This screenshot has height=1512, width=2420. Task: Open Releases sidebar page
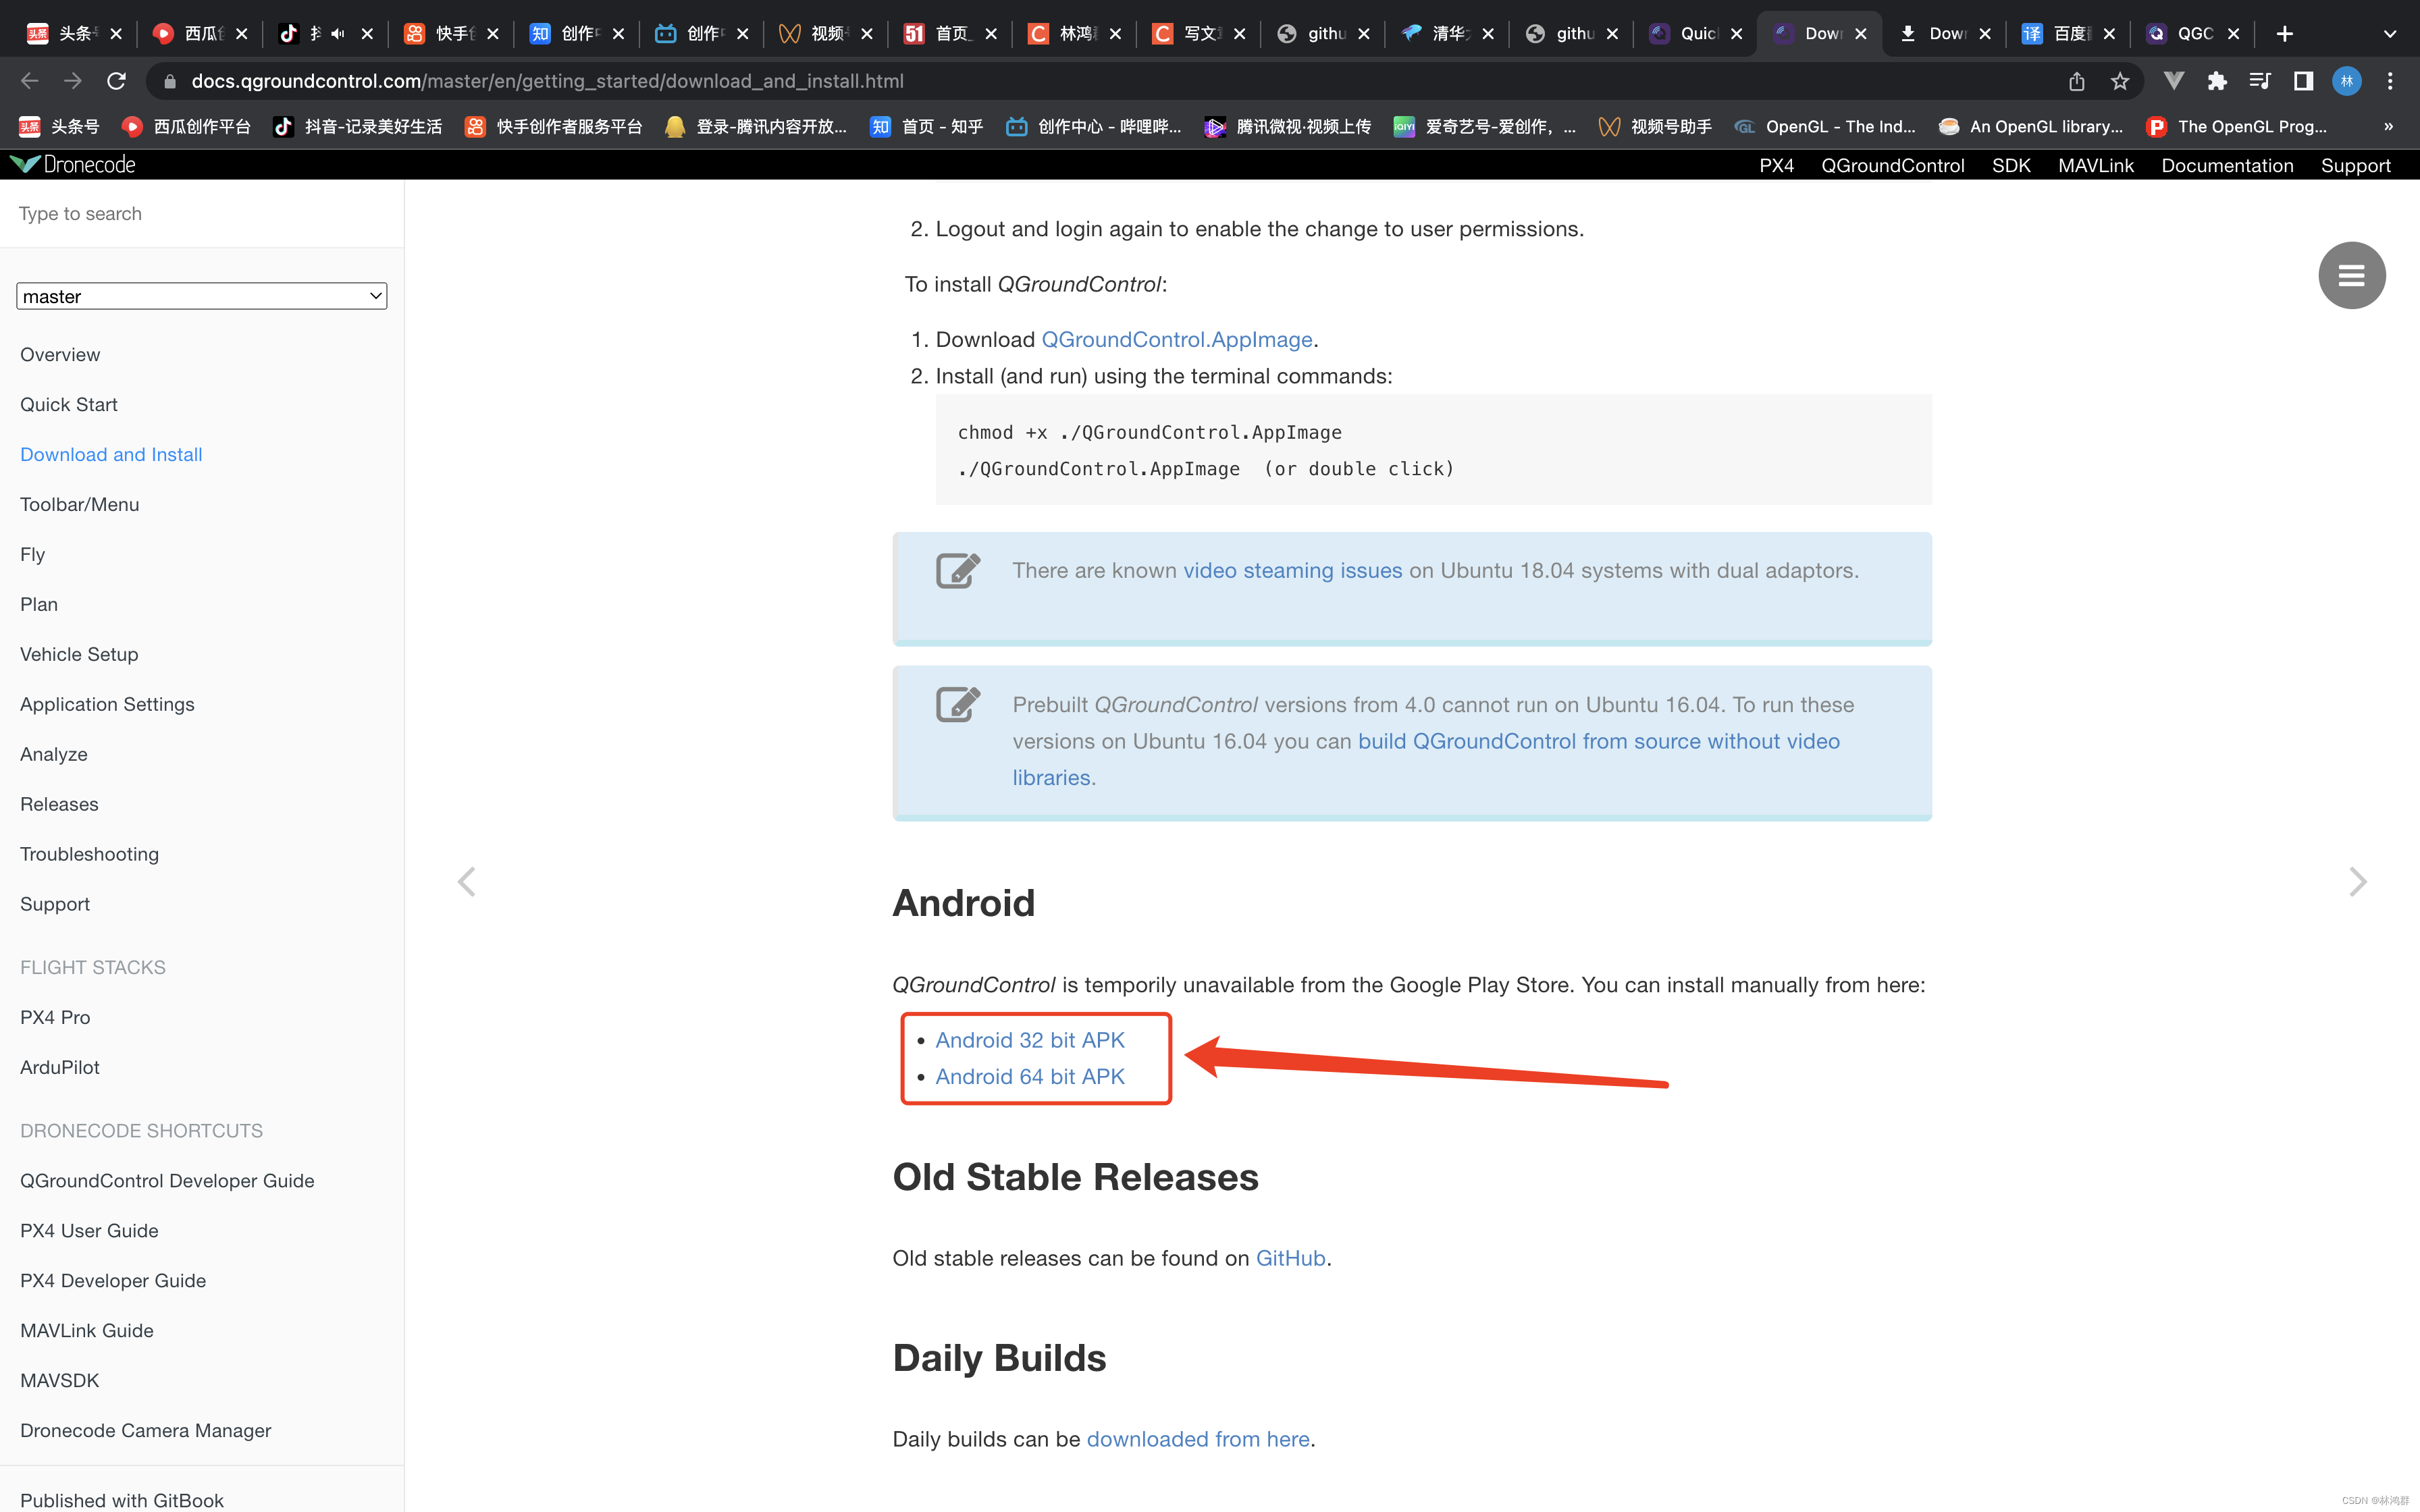pyautogui.click(x=59, y=805)
